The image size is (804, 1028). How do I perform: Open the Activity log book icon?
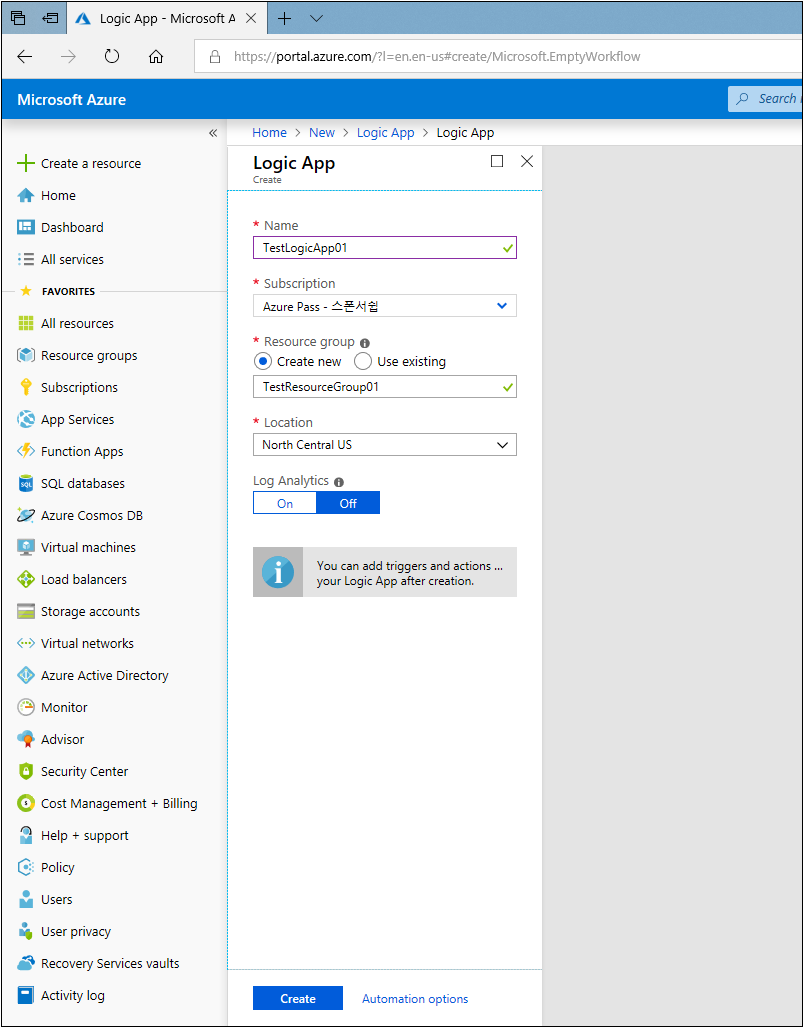pyautogui.click(x=26, y=996)
